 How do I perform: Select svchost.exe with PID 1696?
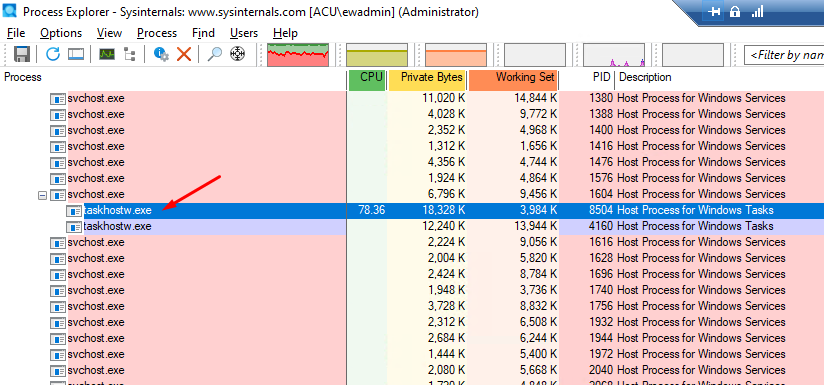tap(412, 275)
